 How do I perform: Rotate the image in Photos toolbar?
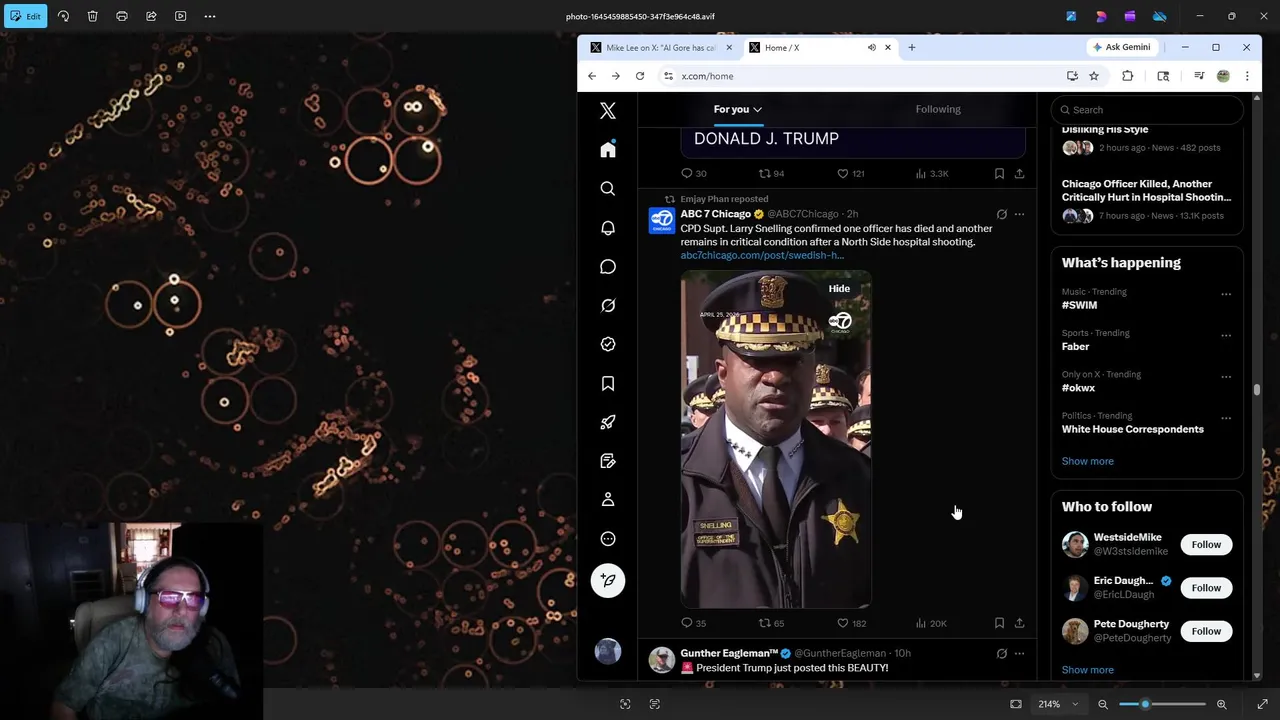(x=63, y=16)
